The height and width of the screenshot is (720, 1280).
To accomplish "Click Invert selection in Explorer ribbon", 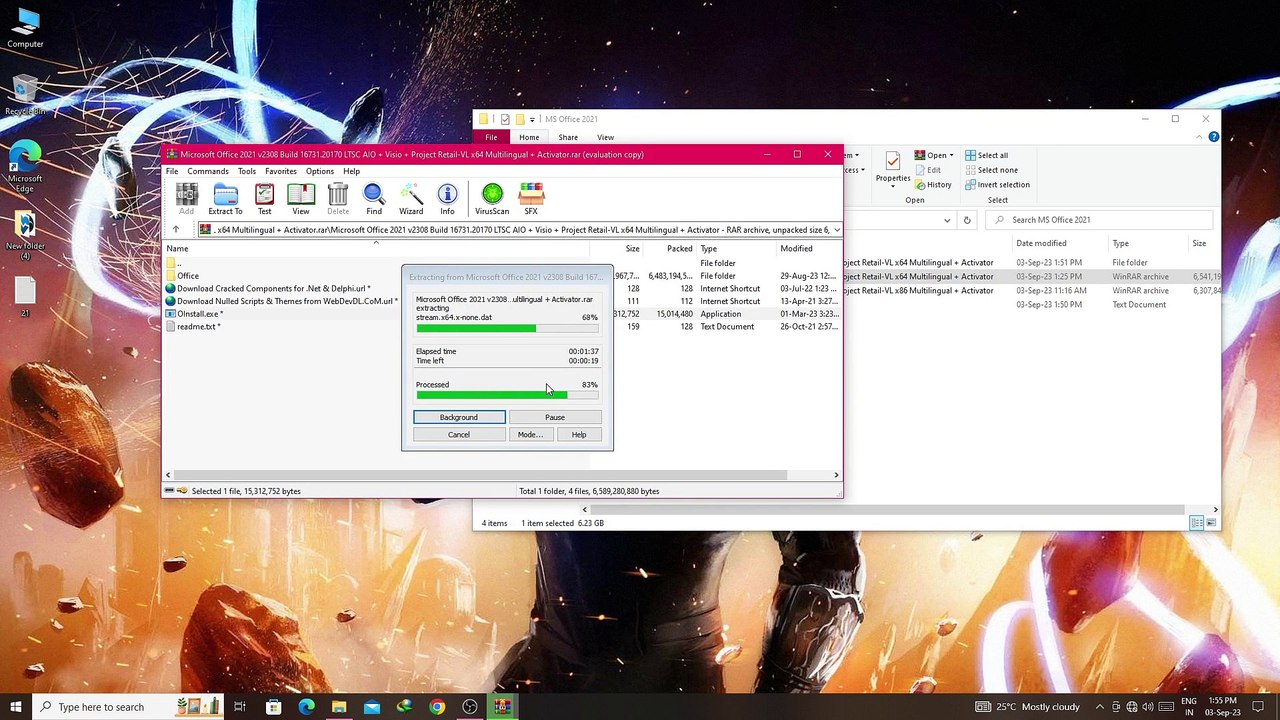I will tap(997, 185).
